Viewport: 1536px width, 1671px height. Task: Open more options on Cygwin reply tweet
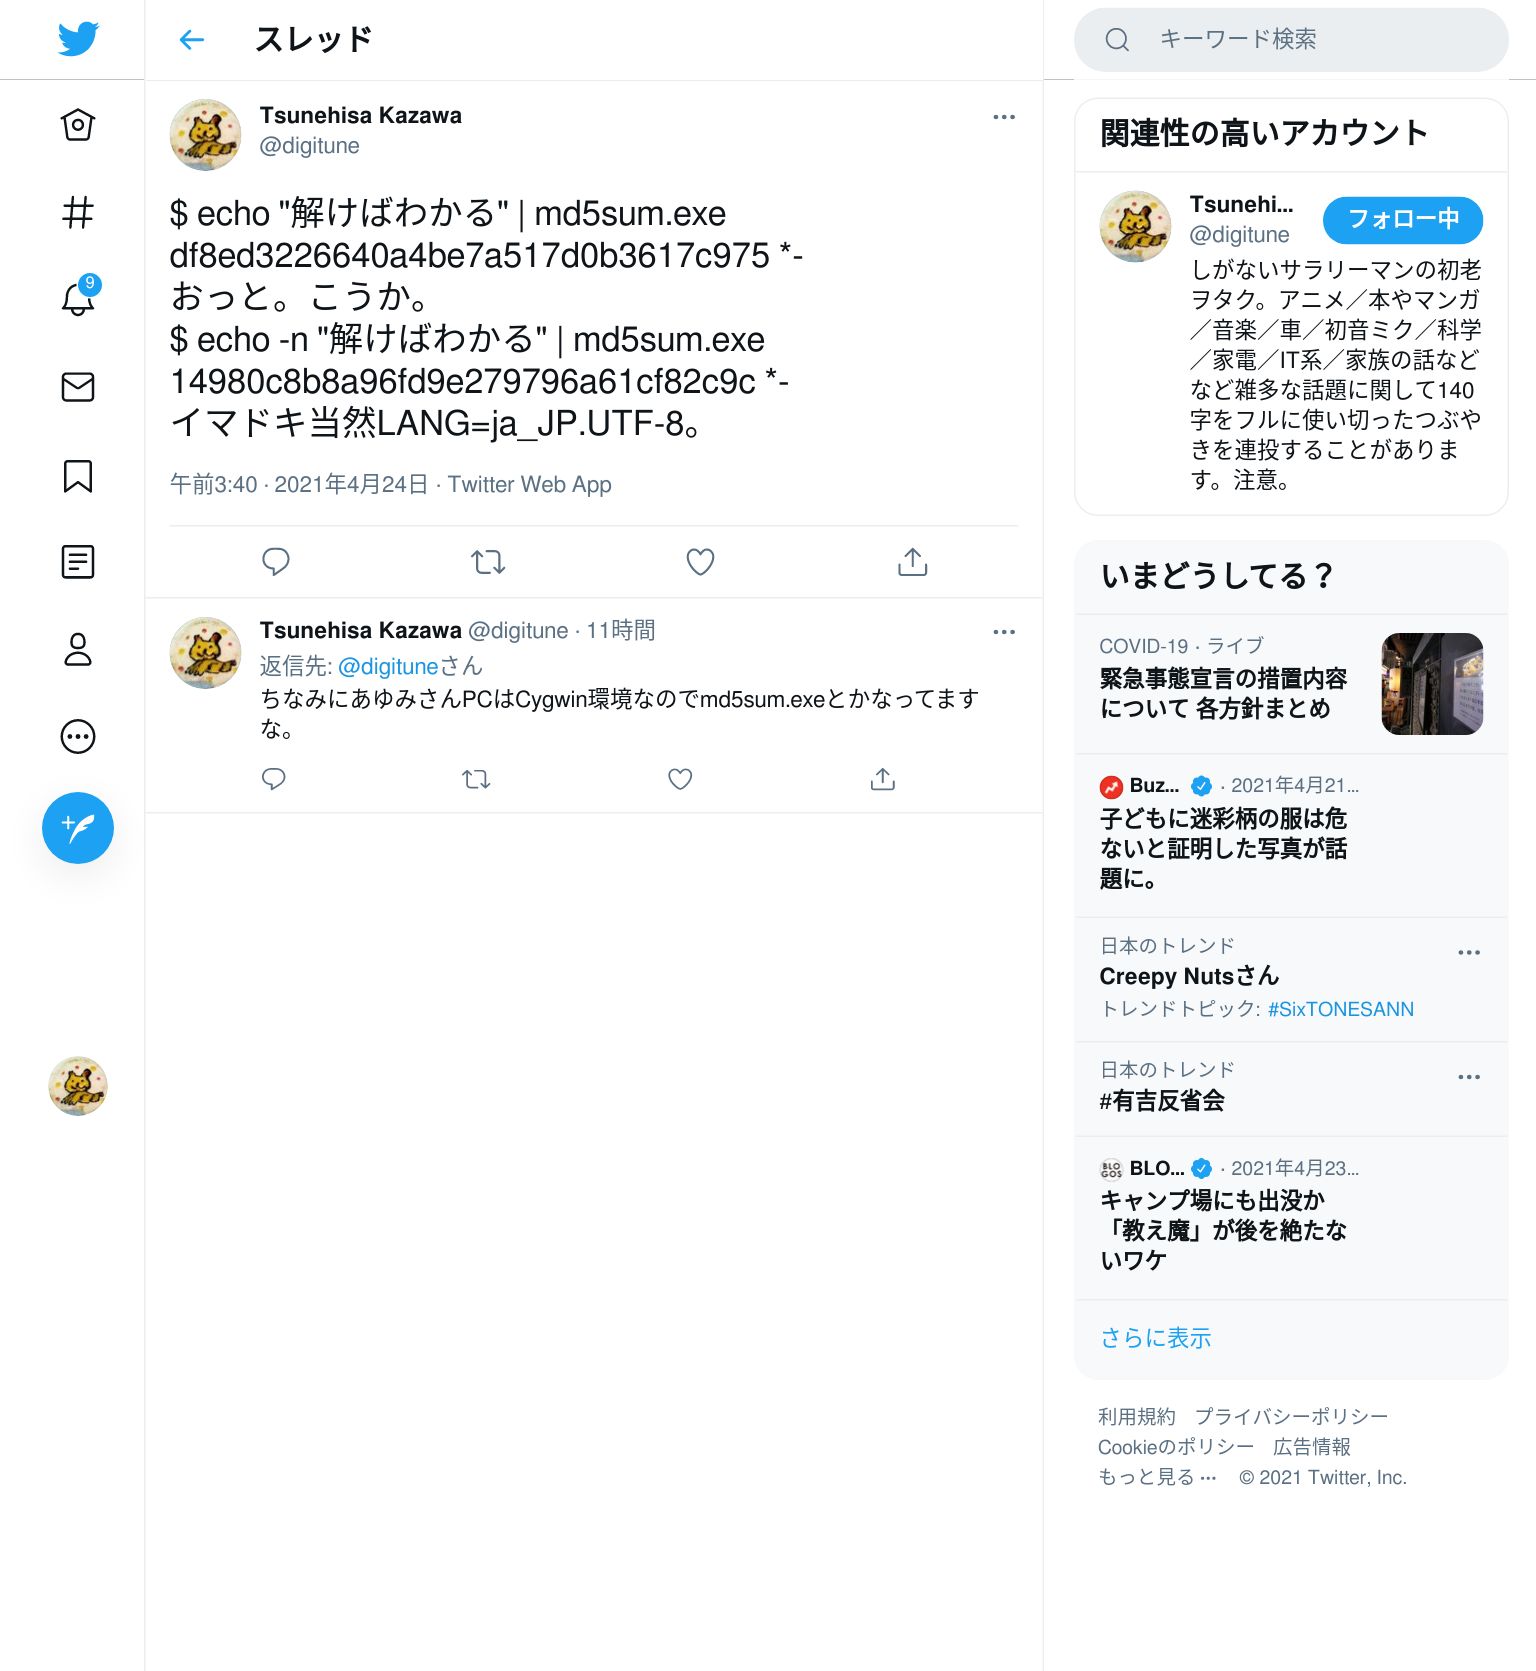1004,632
